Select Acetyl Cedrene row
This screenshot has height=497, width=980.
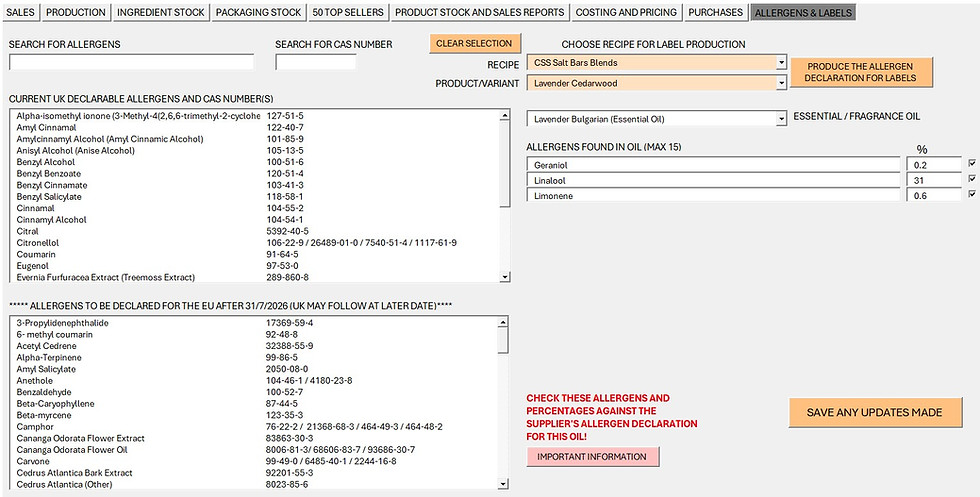(x=254, y=346)
